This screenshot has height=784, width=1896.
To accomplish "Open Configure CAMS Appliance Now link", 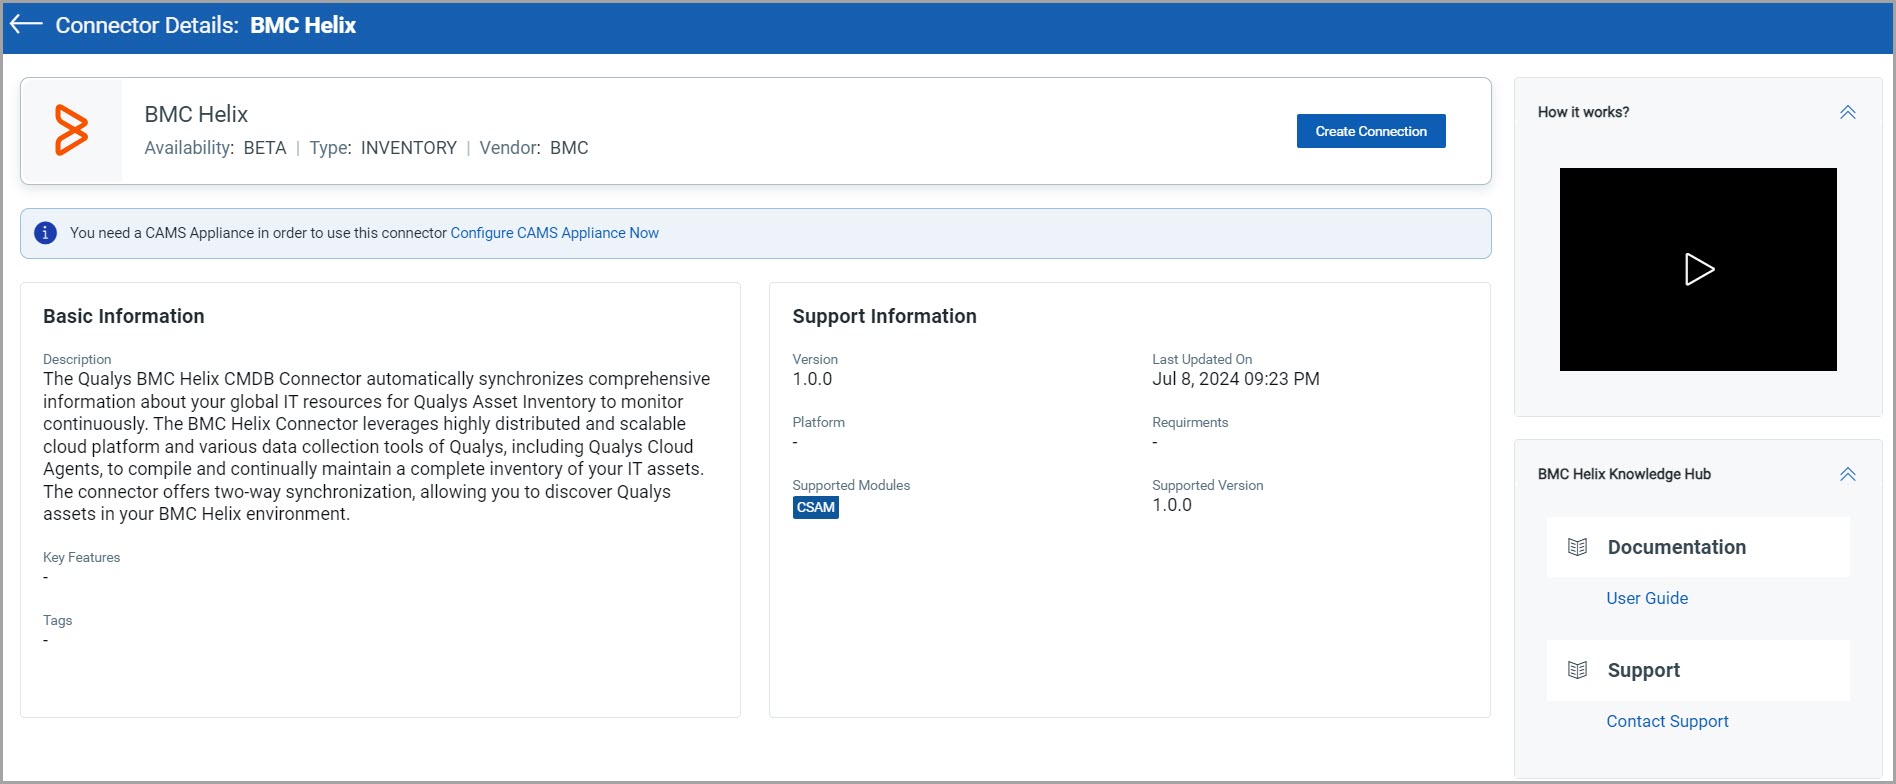I will (554, 233).
